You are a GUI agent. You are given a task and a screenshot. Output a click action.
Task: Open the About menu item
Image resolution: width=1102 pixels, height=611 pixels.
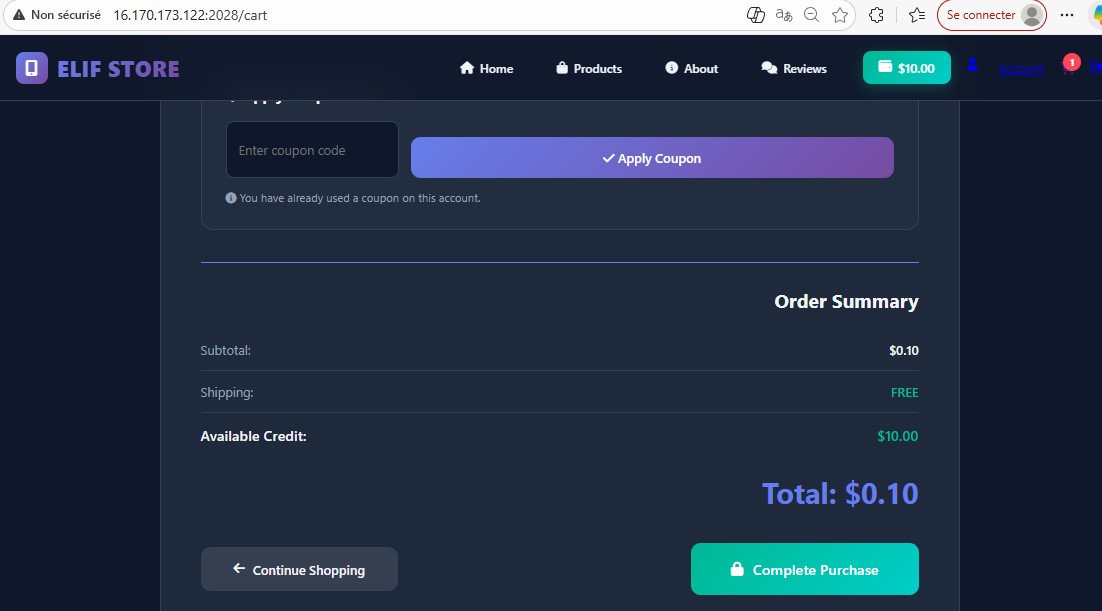pyautogui.click(x=692, y=68)
